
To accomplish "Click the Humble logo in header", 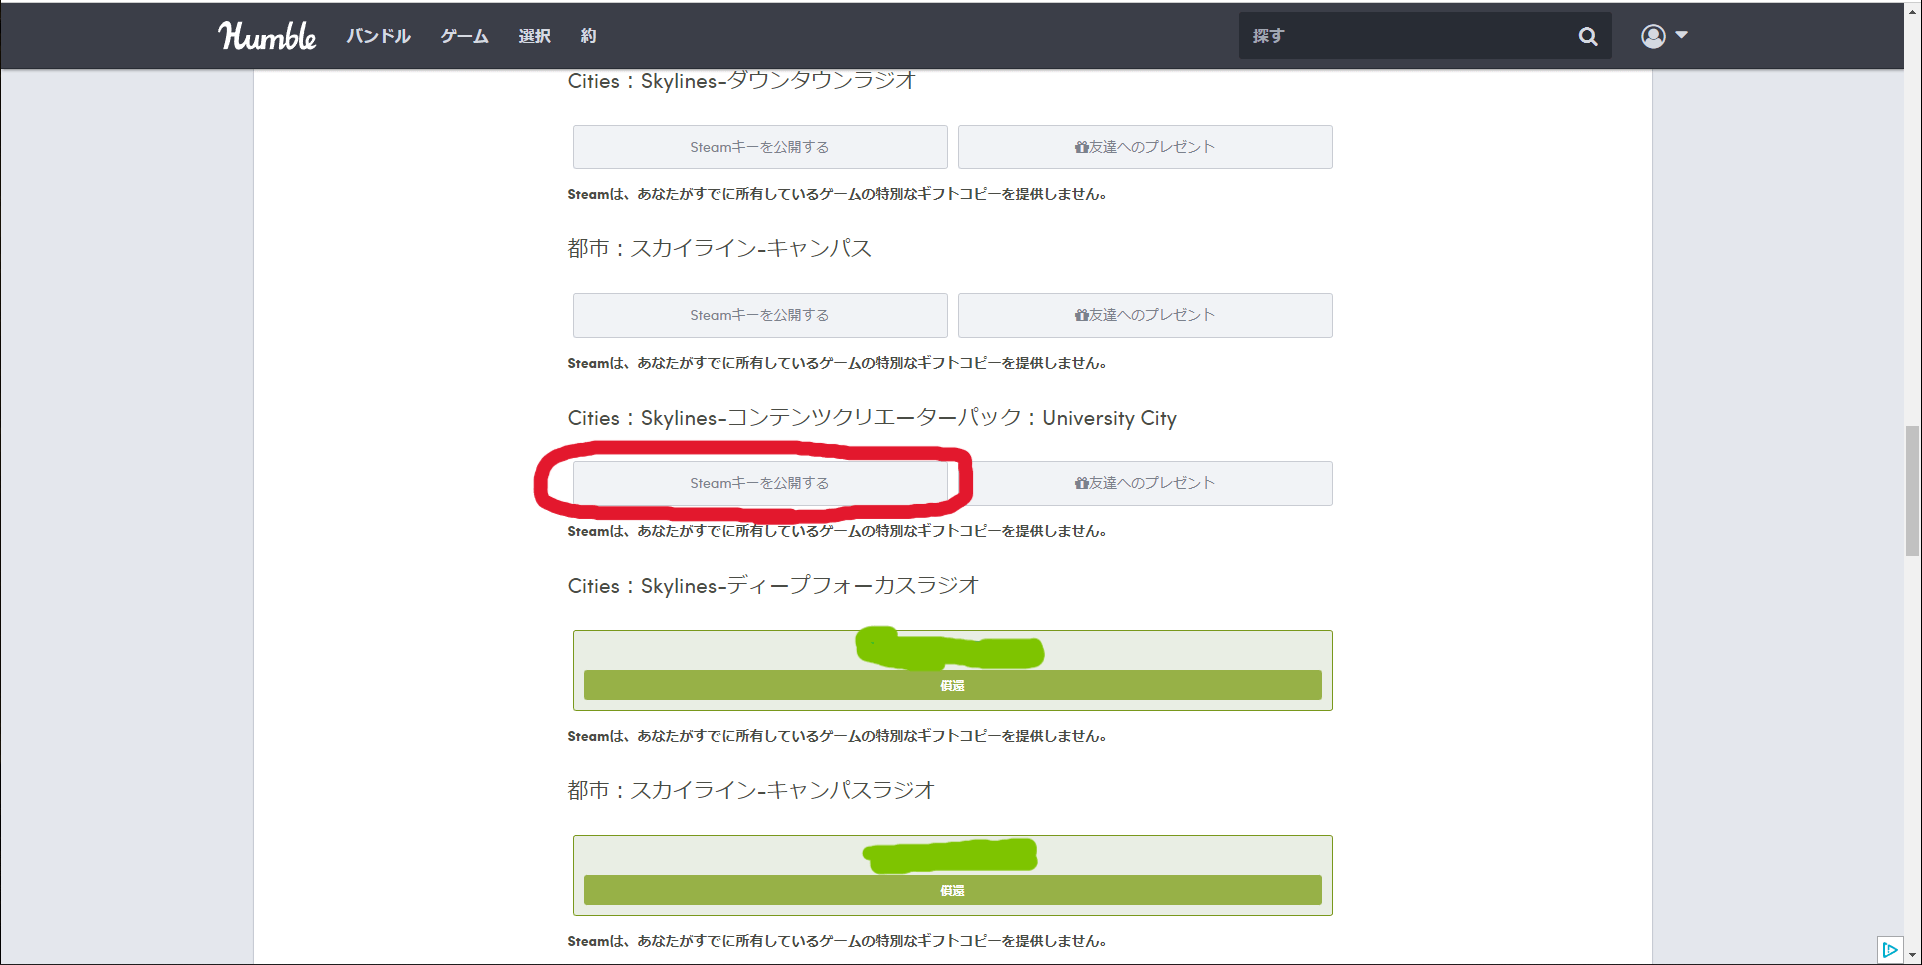I will tap(267, 36).
